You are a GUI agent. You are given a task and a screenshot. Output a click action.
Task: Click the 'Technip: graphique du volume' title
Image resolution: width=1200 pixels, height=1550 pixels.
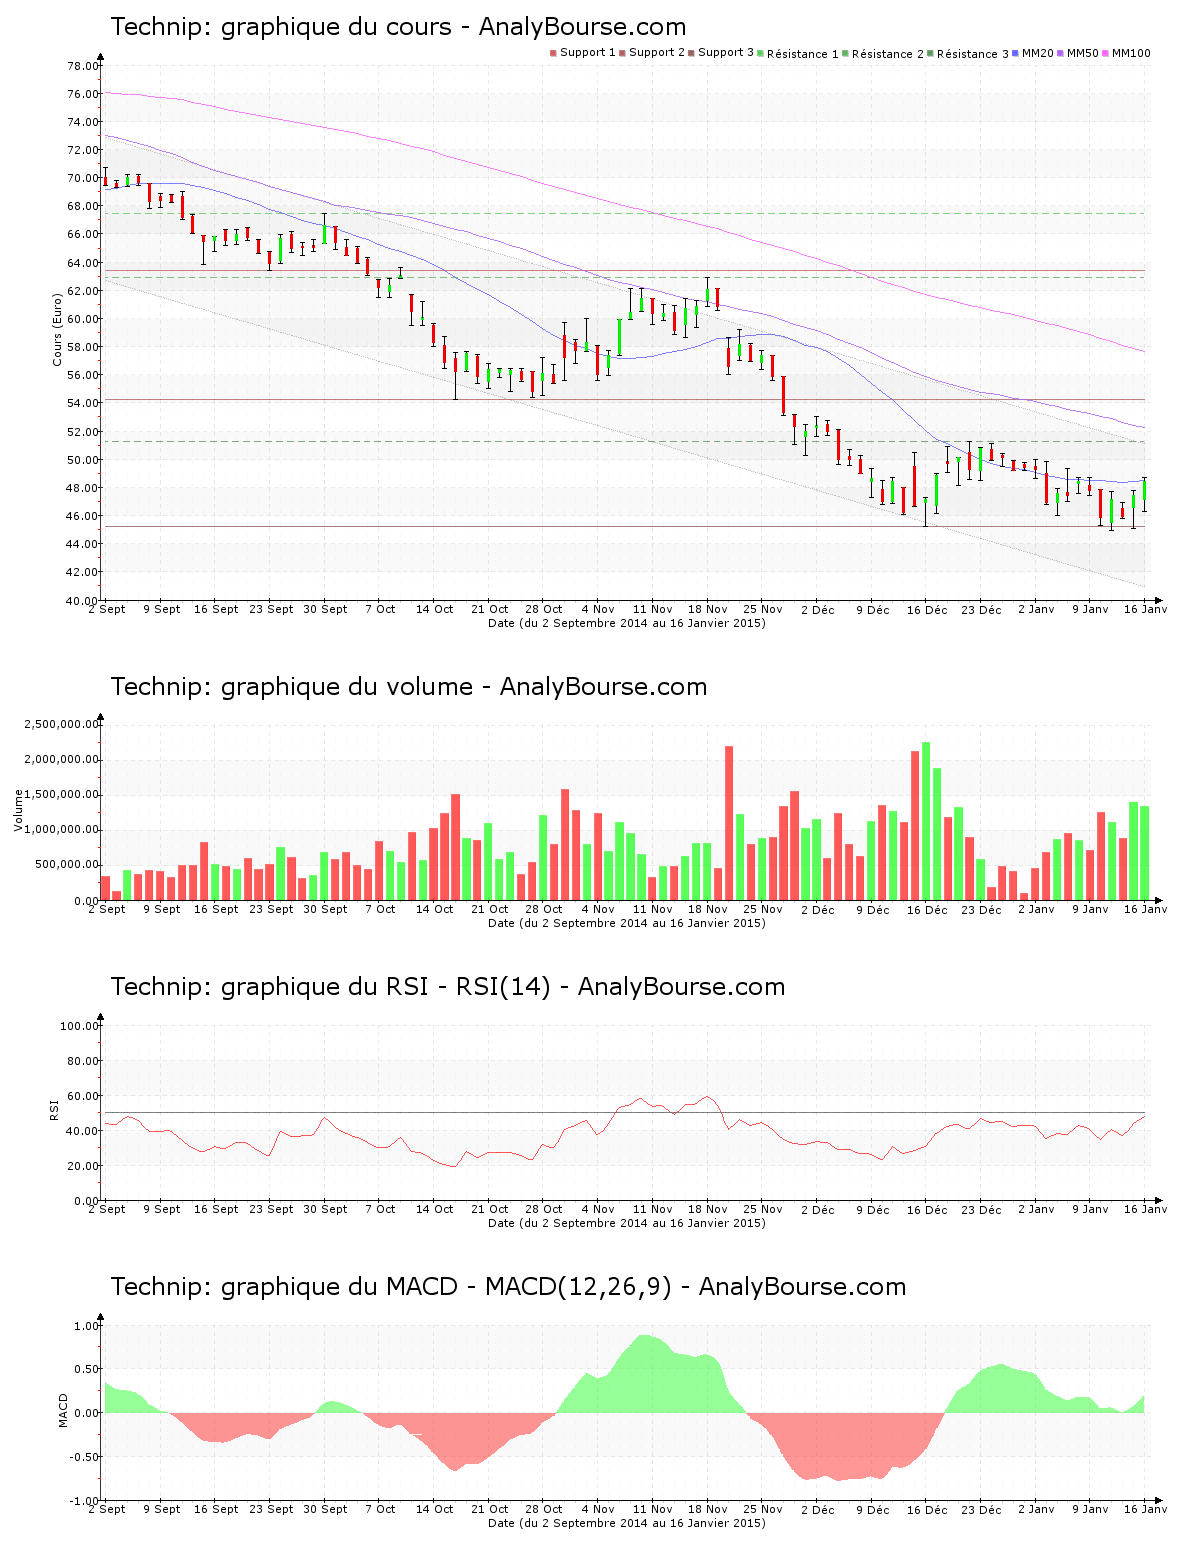click(292, 687)
